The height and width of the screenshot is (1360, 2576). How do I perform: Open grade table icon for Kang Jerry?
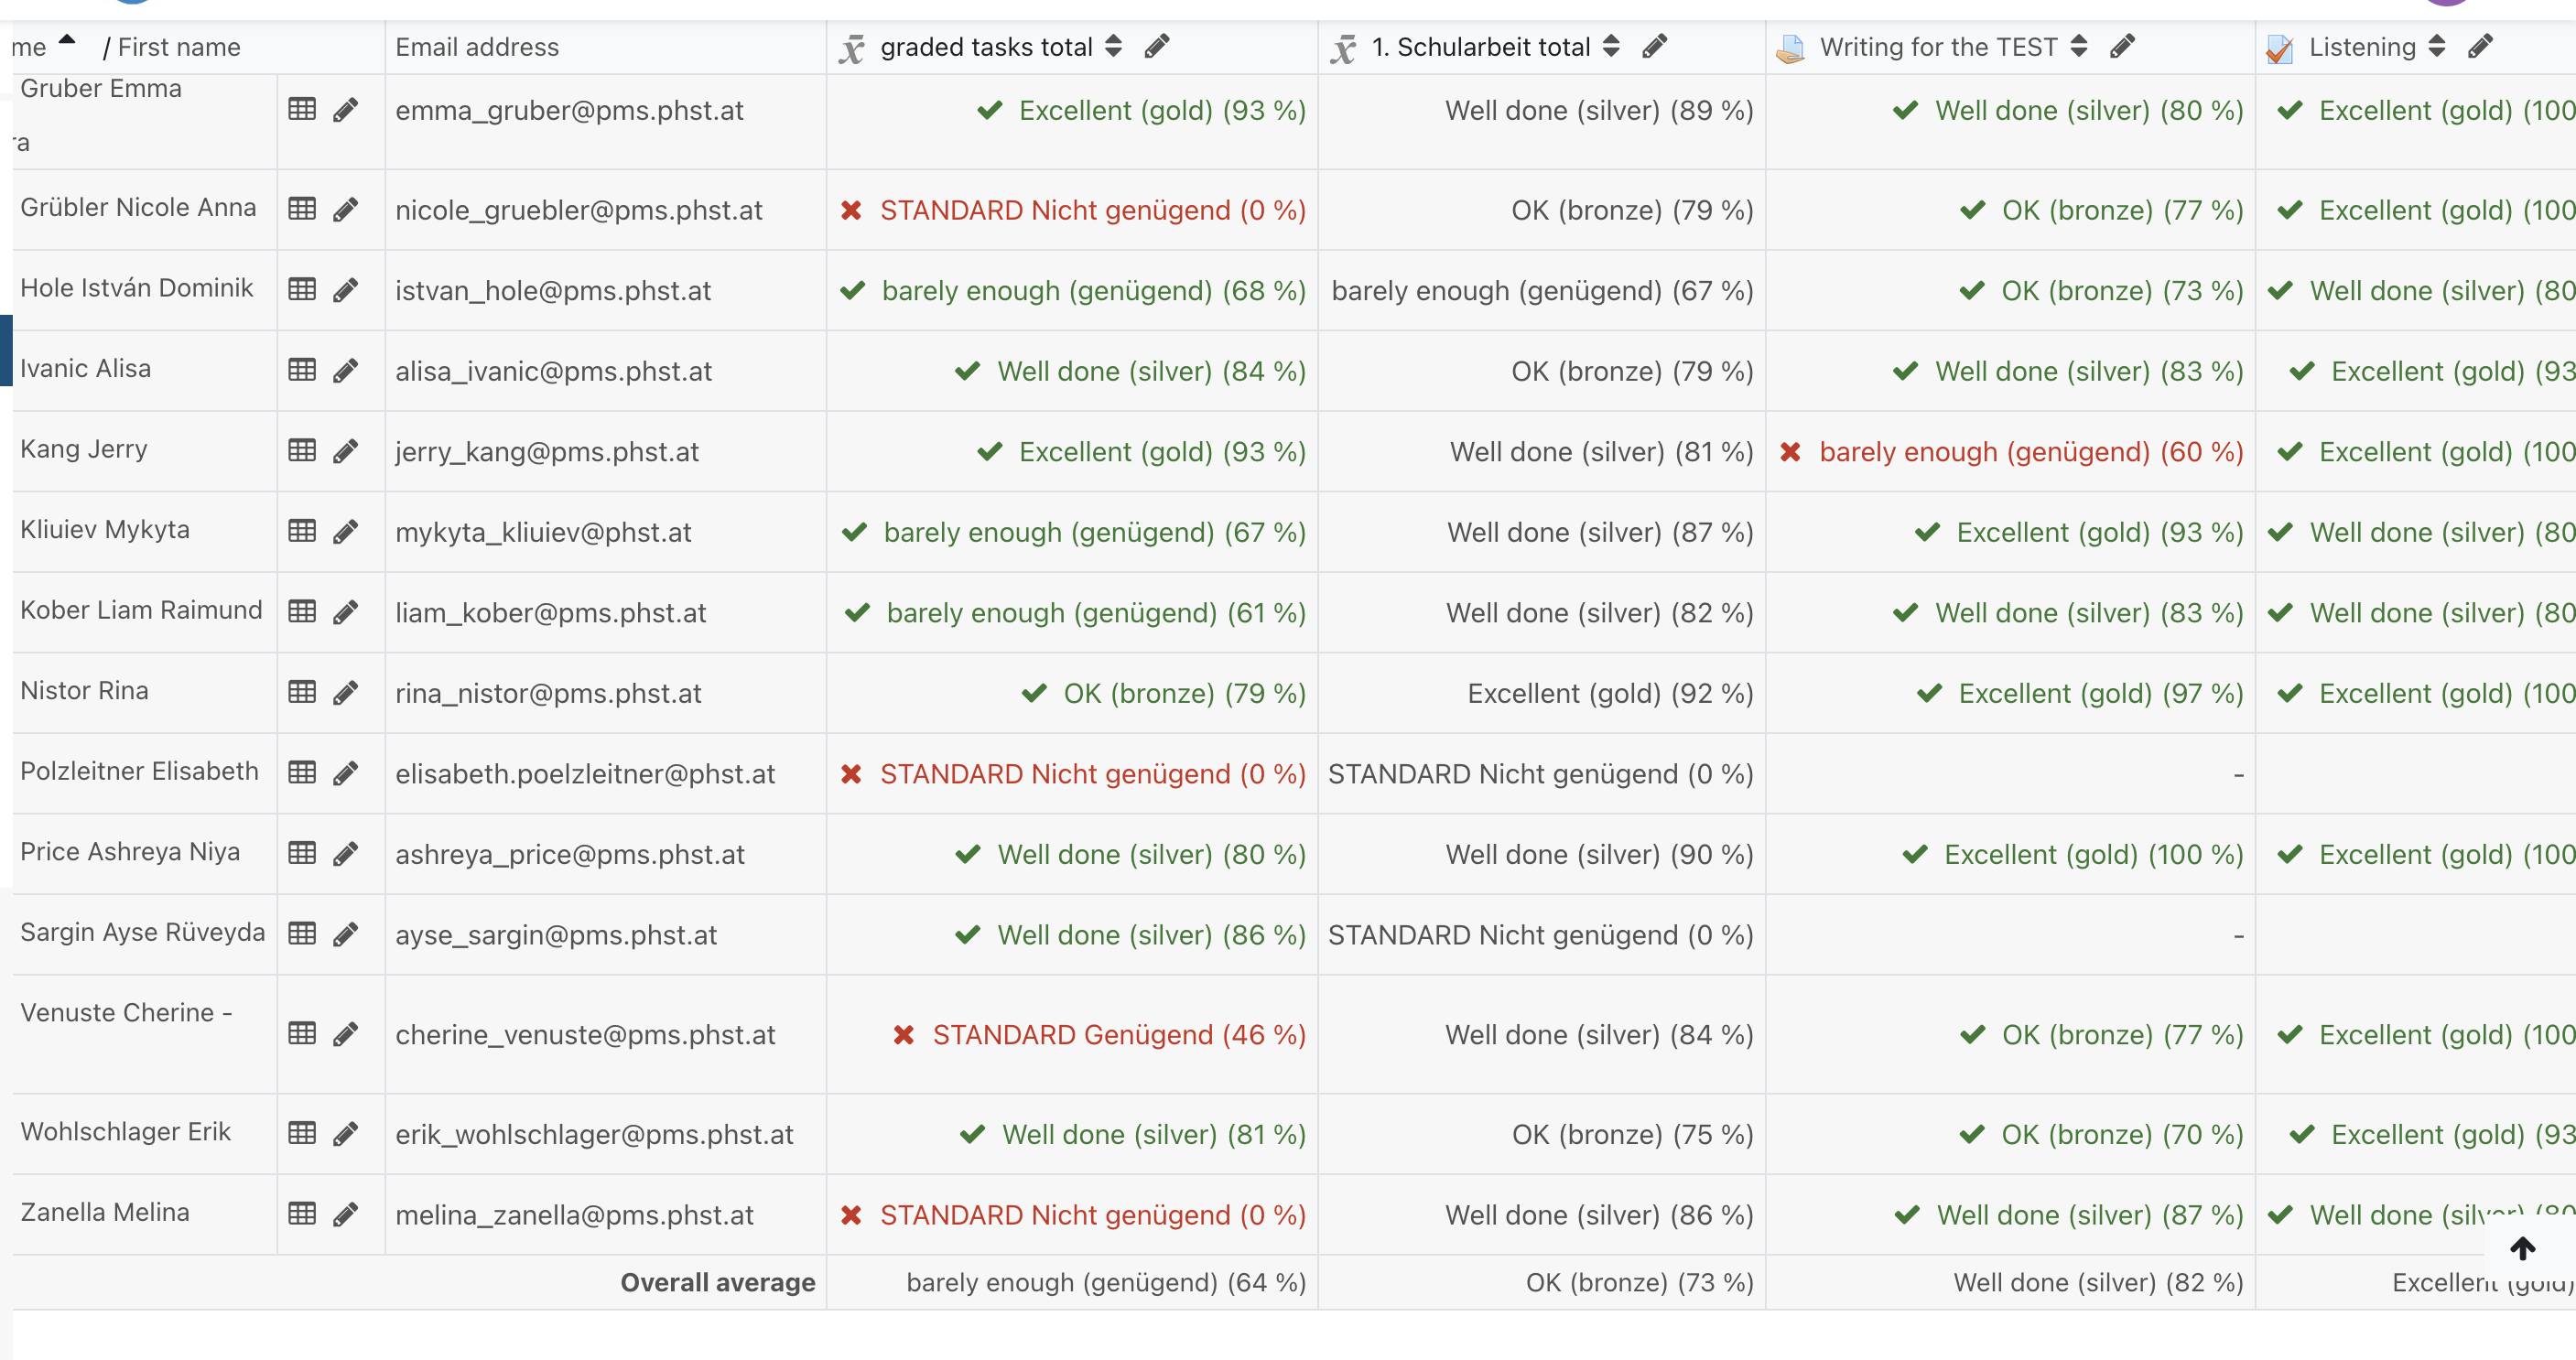[302, 450]
